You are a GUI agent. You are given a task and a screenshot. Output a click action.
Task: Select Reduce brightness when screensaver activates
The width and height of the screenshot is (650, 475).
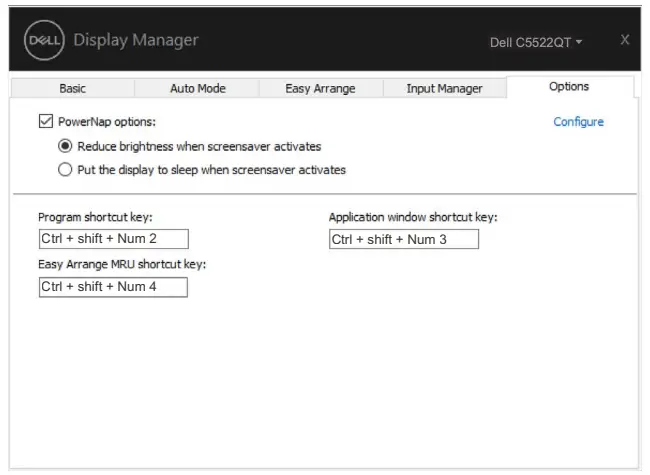[x=66, y=146]
